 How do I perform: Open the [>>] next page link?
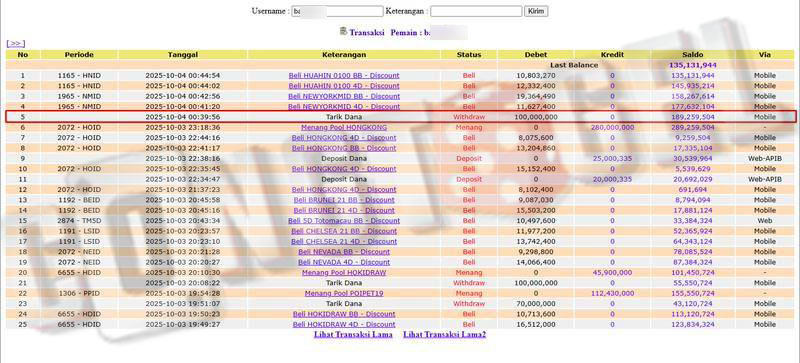click(15, 44)
